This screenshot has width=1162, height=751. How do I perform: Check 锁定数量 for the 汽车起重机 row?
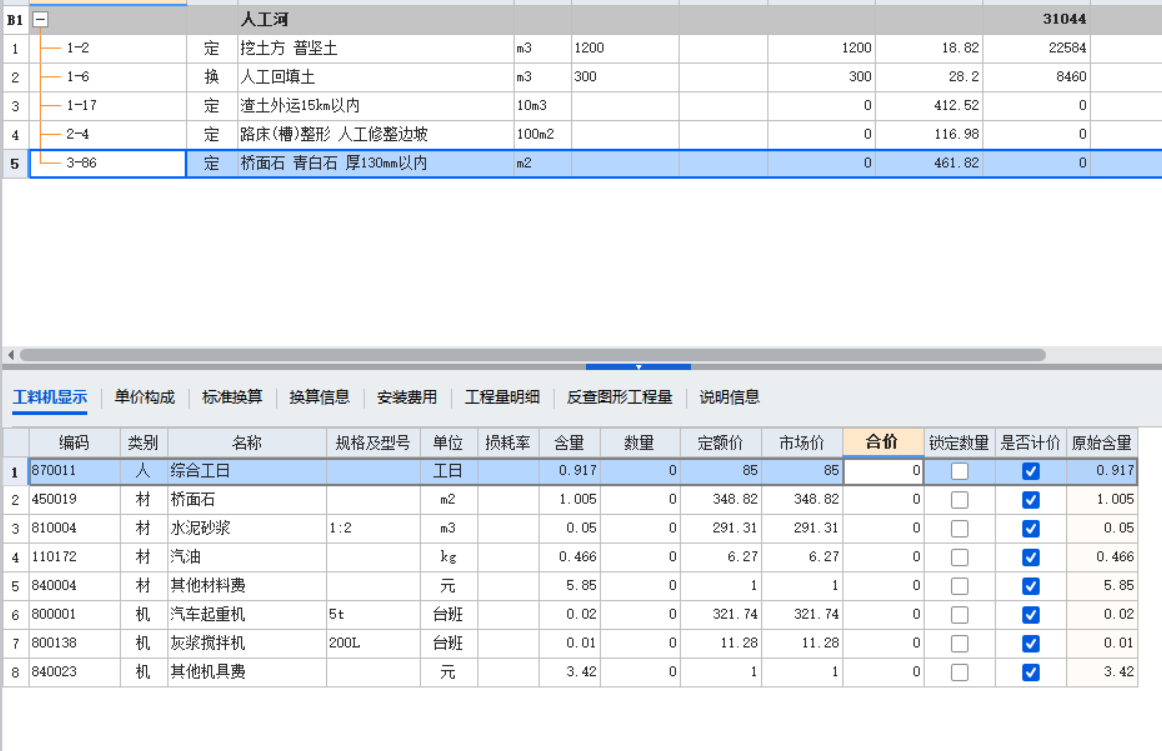(959, 614)
